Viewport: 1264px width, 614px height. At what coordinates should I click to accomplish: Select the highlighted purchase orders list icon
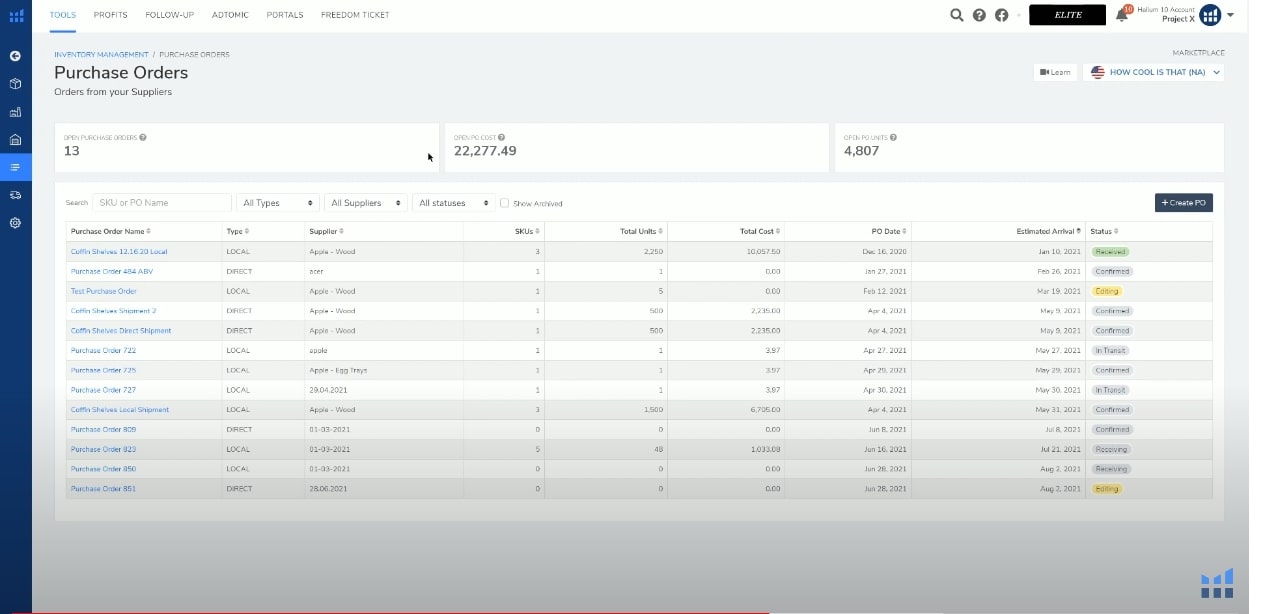click(15, 167)
